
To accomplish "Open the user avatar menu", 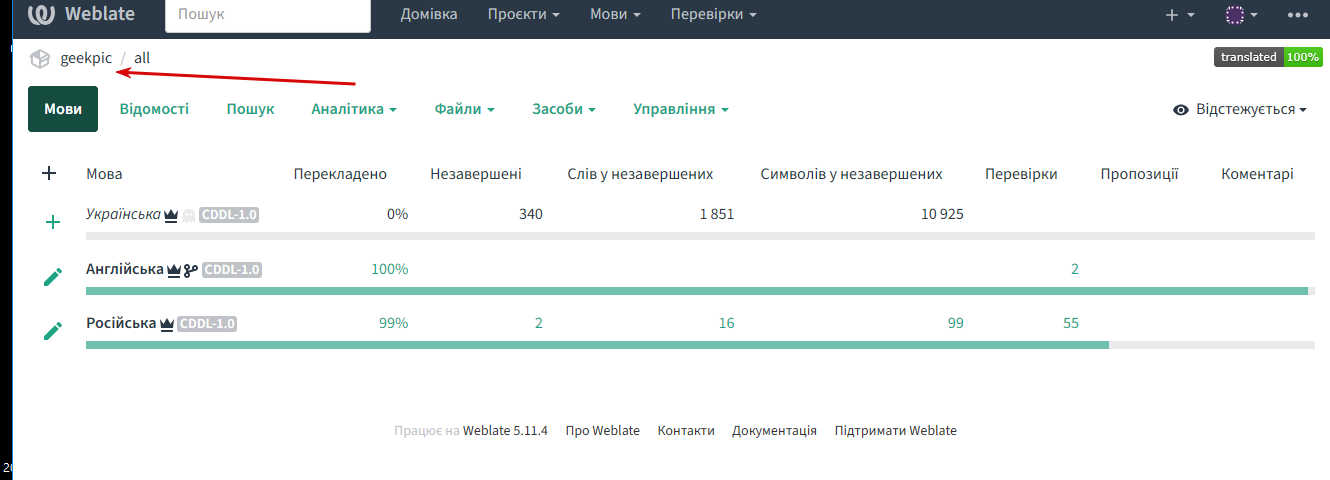I will [x=1242, y=15].
